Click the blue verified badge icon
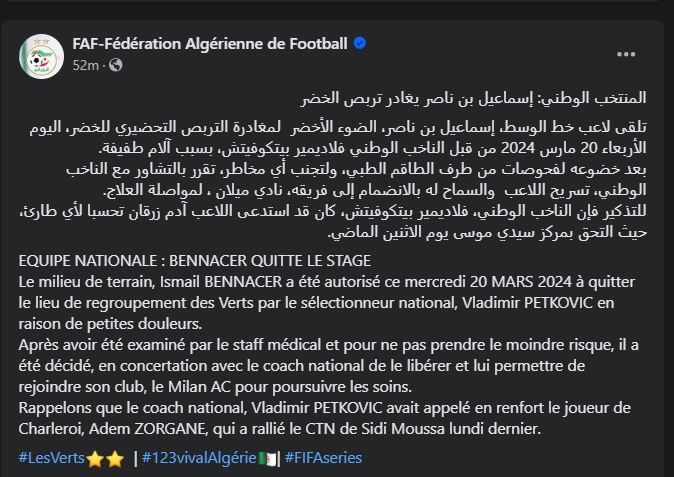The width and height of the screenshot is (674, 477). pyautogui.click(x=360, y=44)
